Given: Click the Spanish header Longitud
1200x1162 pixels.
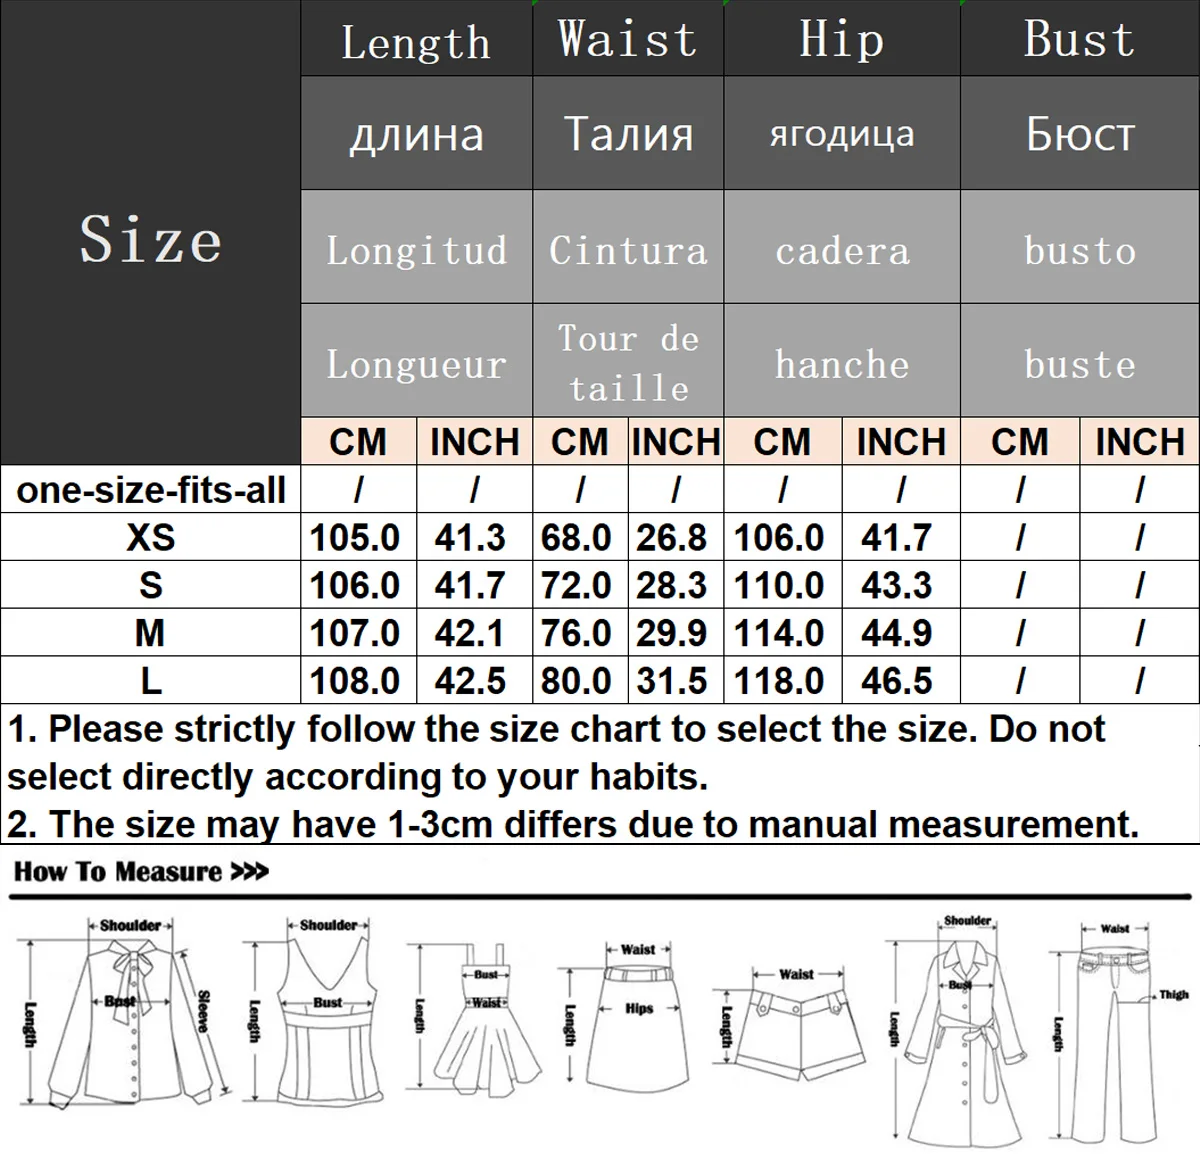Looking at the screenshot, I should (x=416, y=249).
